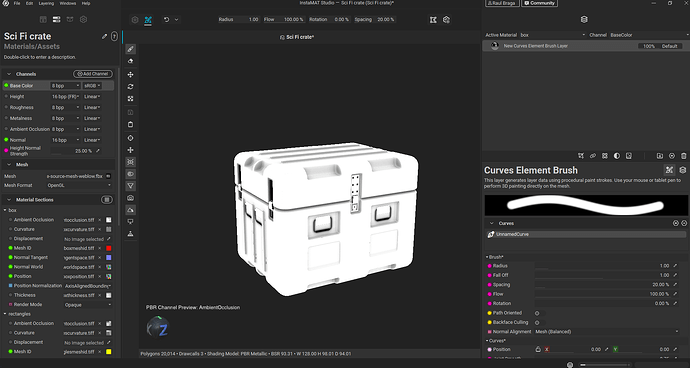Click the red Mesh ID color swatch
This screenshot has height=368, width=690.
[x=109, y=248]
